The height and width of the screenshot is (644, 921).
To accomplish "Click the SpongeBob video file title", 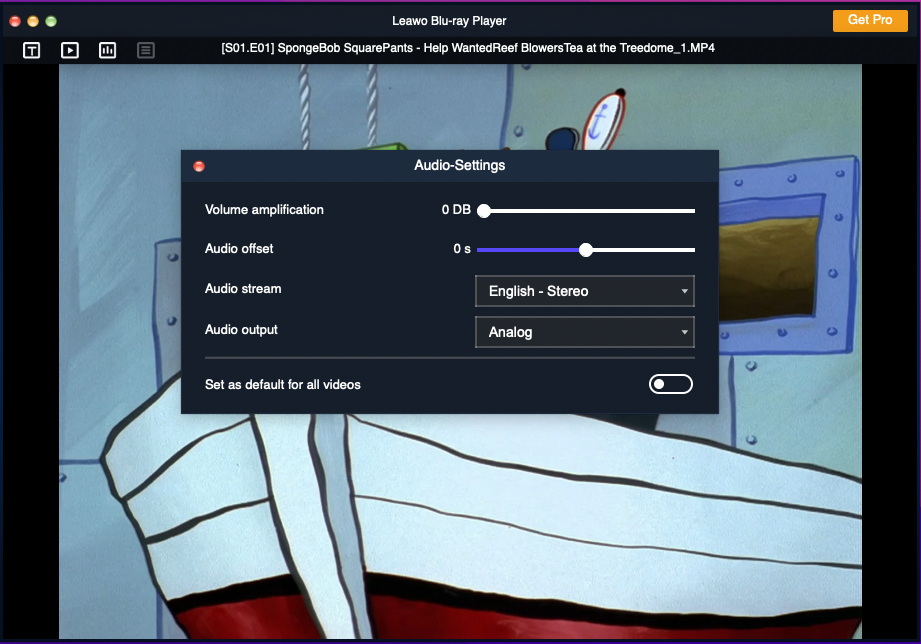I will coord(468,48).
